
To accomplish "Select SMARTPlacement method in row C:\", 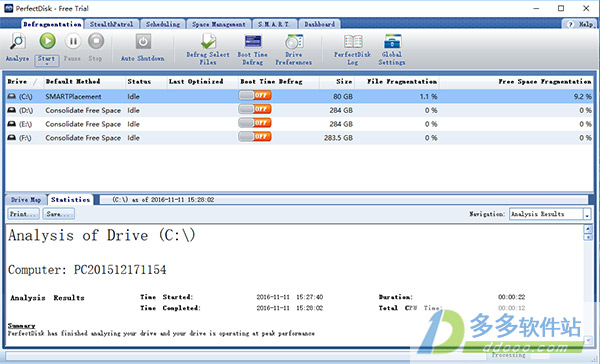I will coord(73,96).
